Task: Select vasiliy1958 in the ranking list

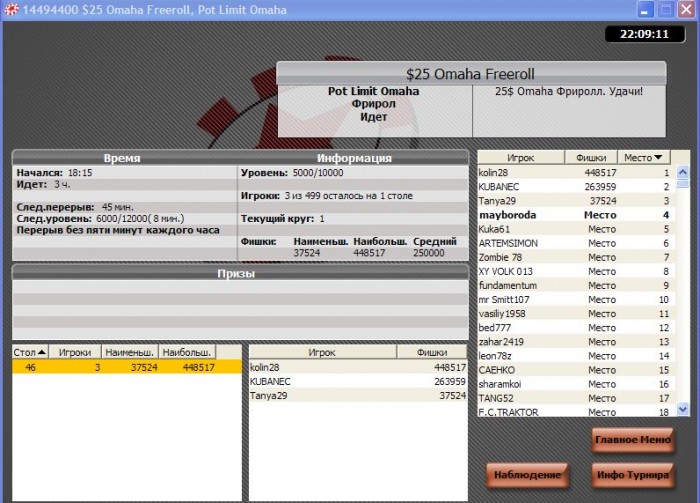Action: 575,314
